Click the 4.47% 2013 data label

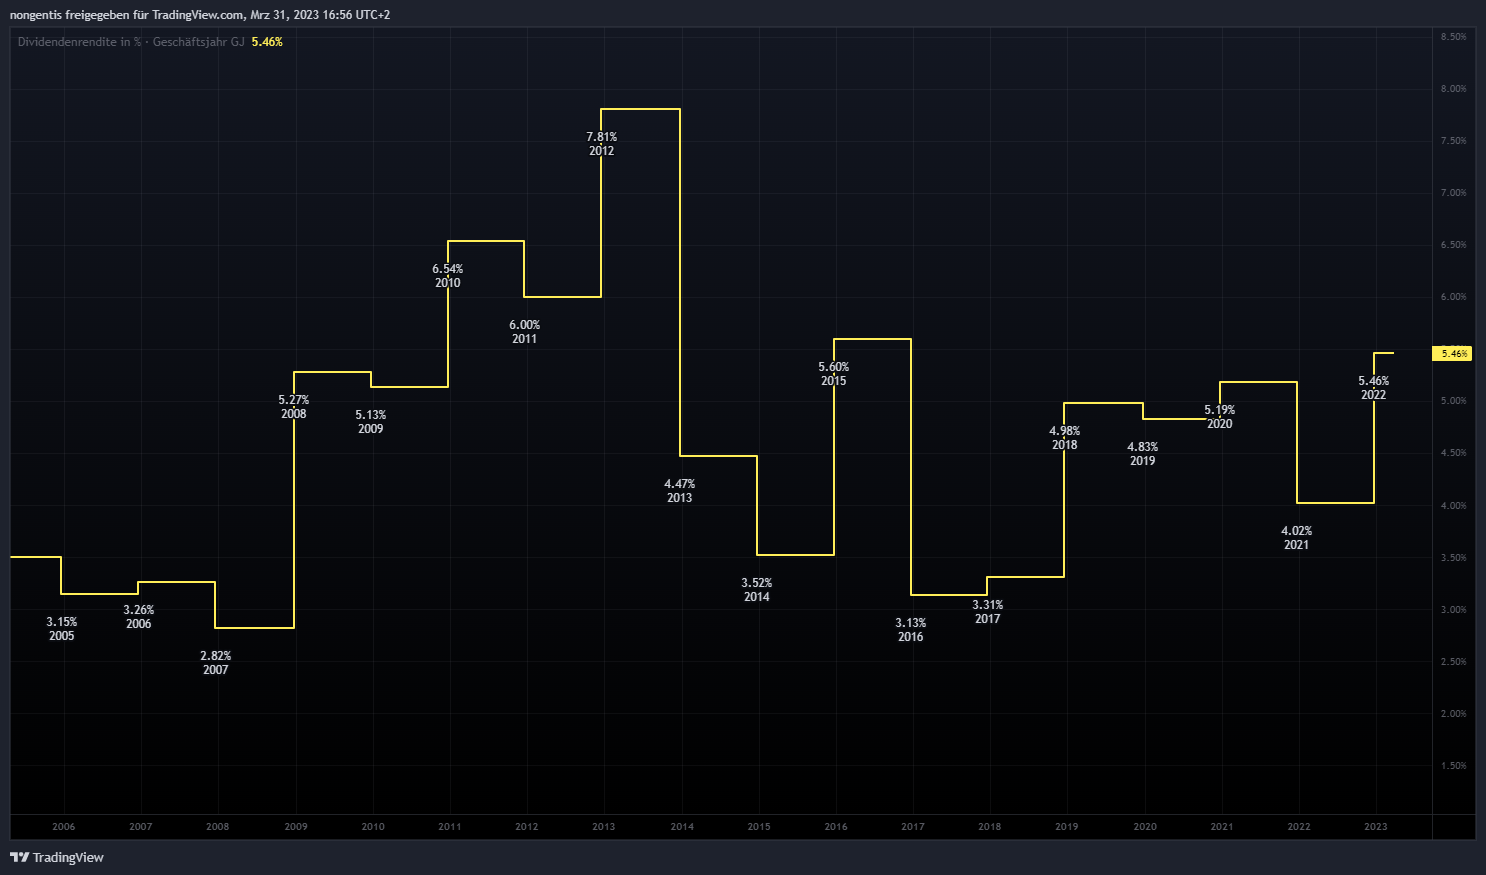click(x=679, y=491)
